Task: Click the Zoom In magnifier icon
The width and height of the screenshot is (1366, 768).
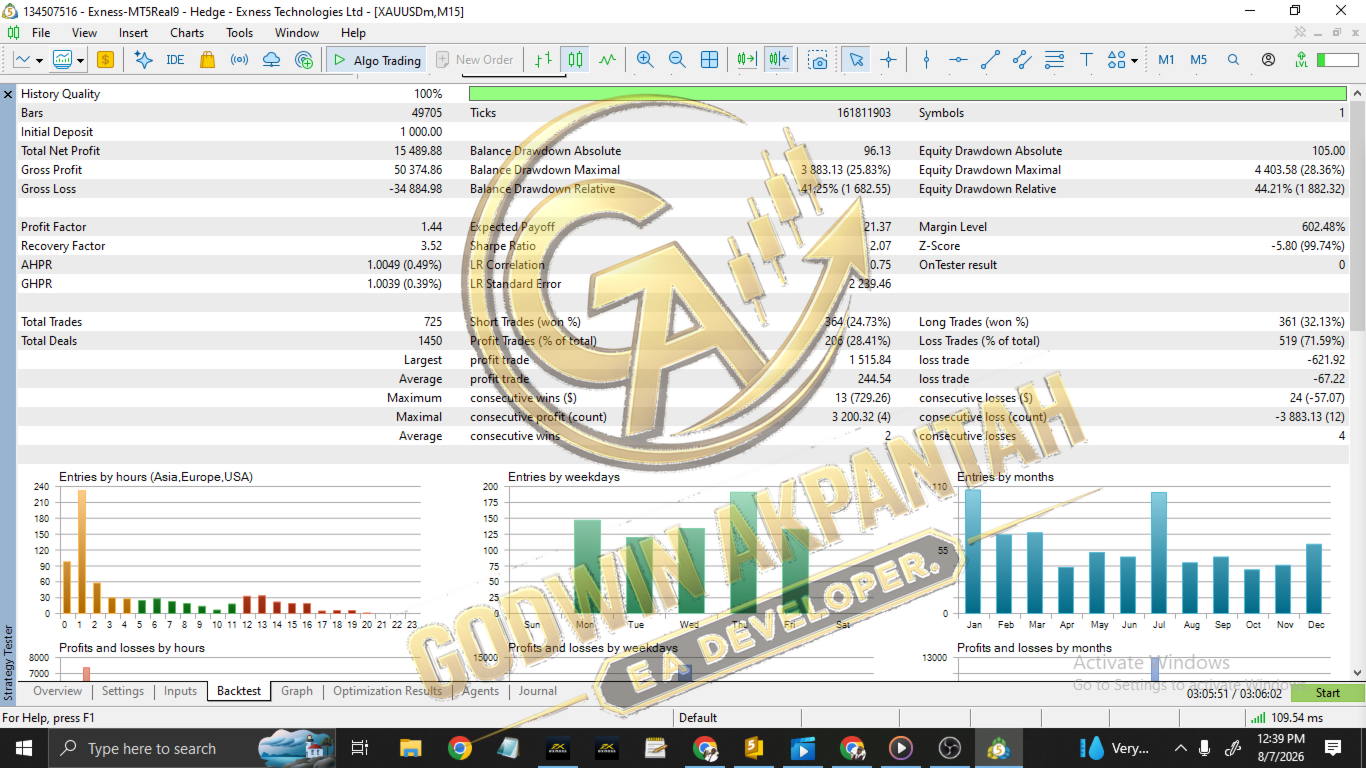Action: click(645, 60)
